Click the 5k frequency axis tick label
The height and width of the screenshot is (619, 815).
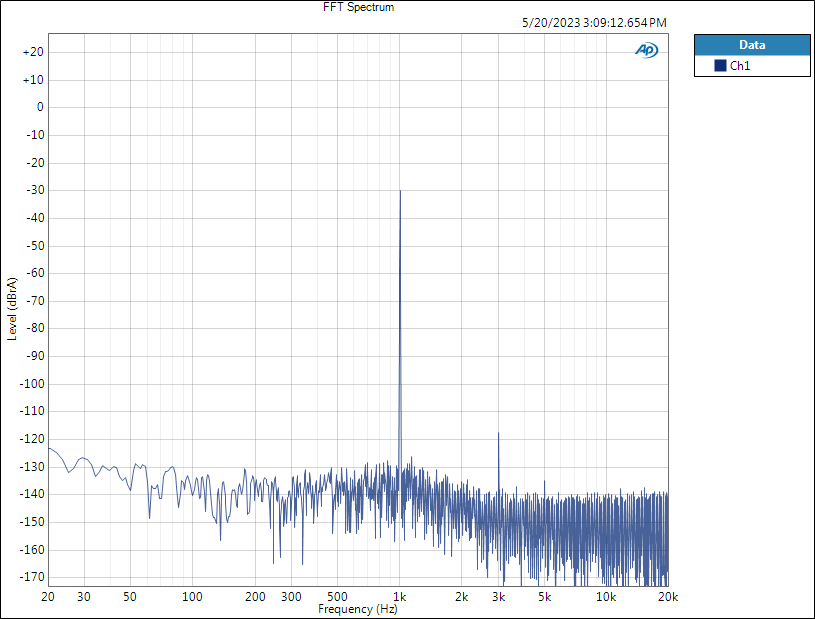(544, 597)
